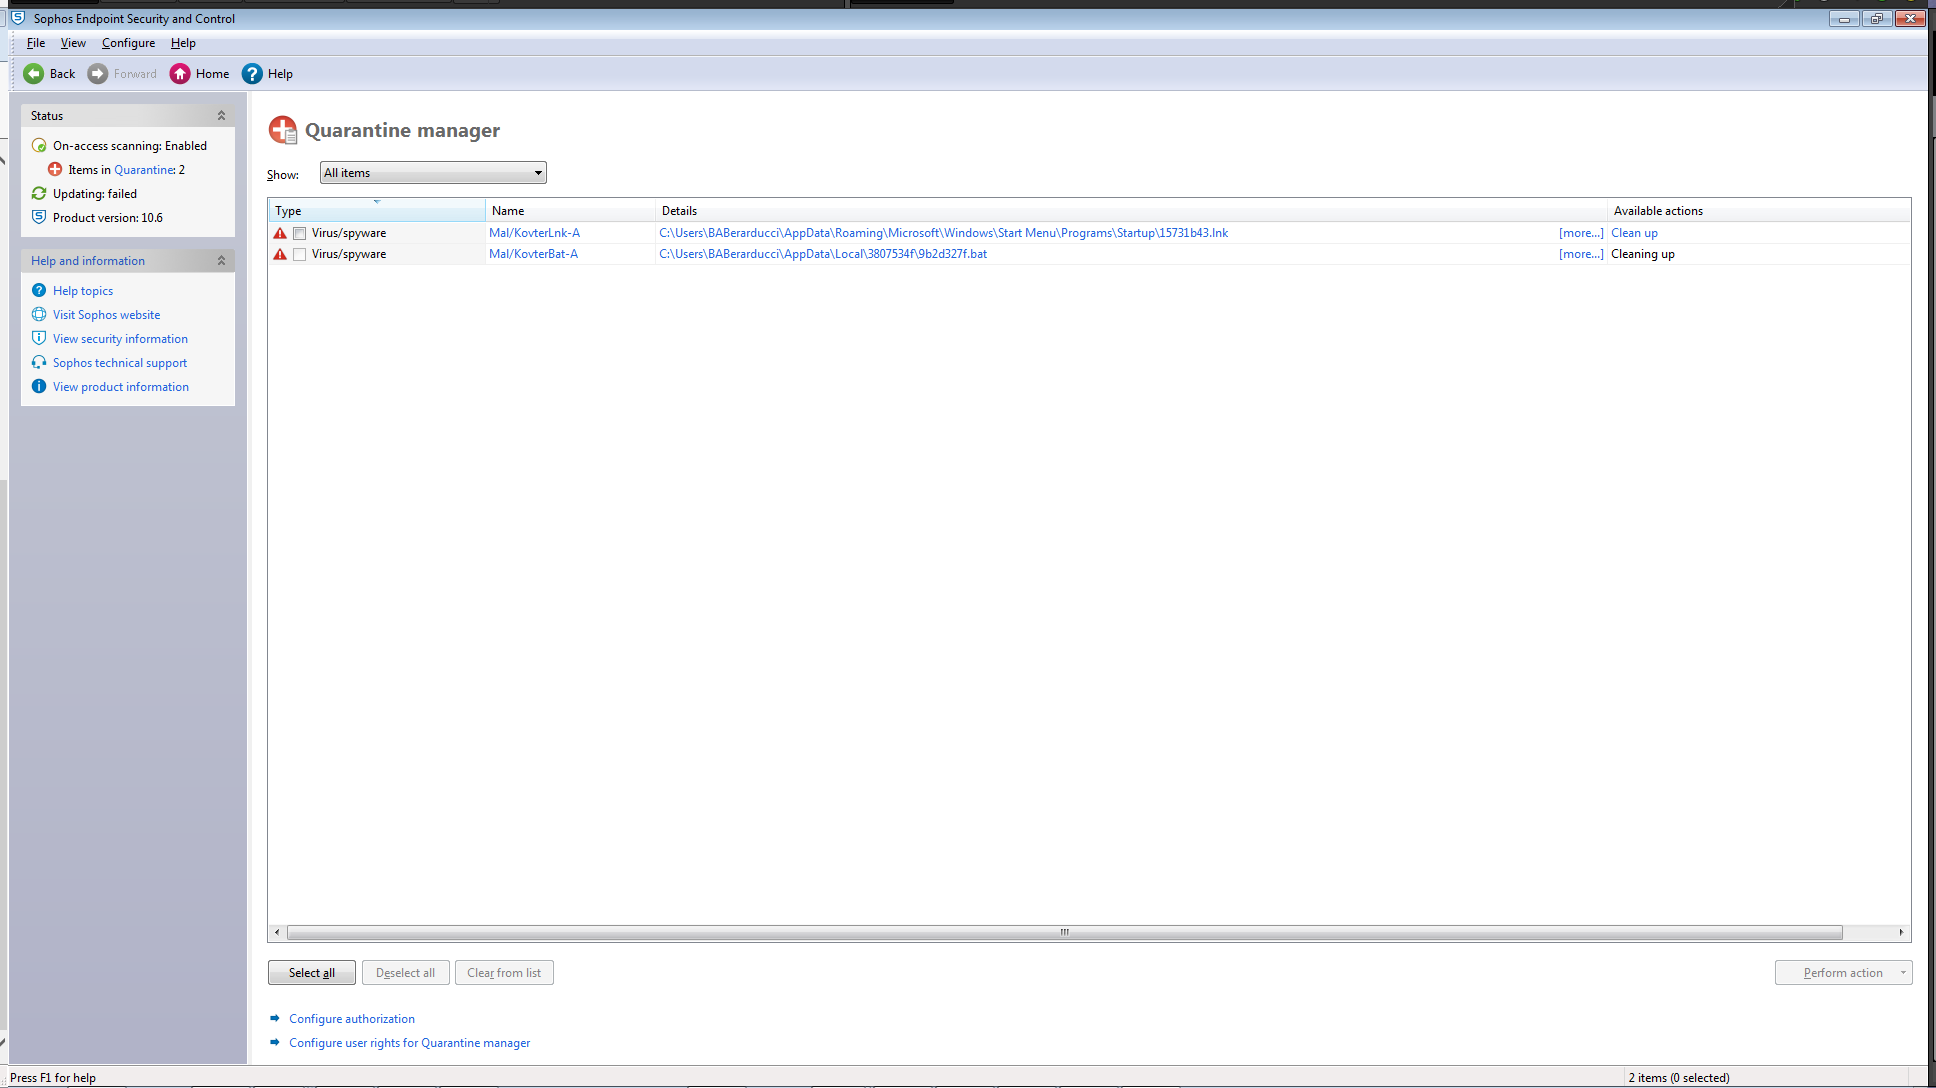The width and height of the screenshot is (1936, 1088).
Task: Open Configure user rights for Quarantine manager
Action: pos(410,1043)
